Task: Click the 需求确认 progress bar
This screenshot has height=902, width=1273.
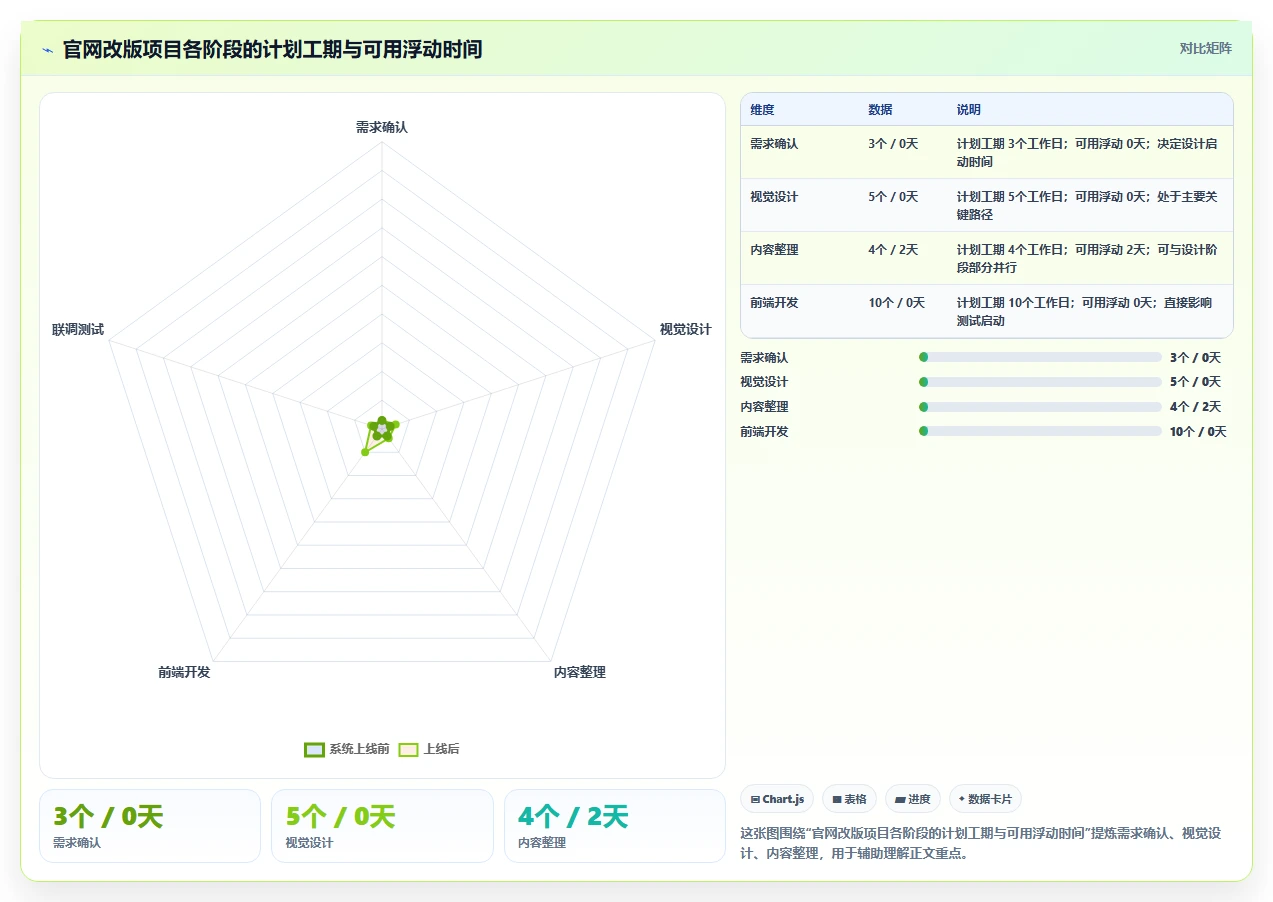Action: point(1040,357)
